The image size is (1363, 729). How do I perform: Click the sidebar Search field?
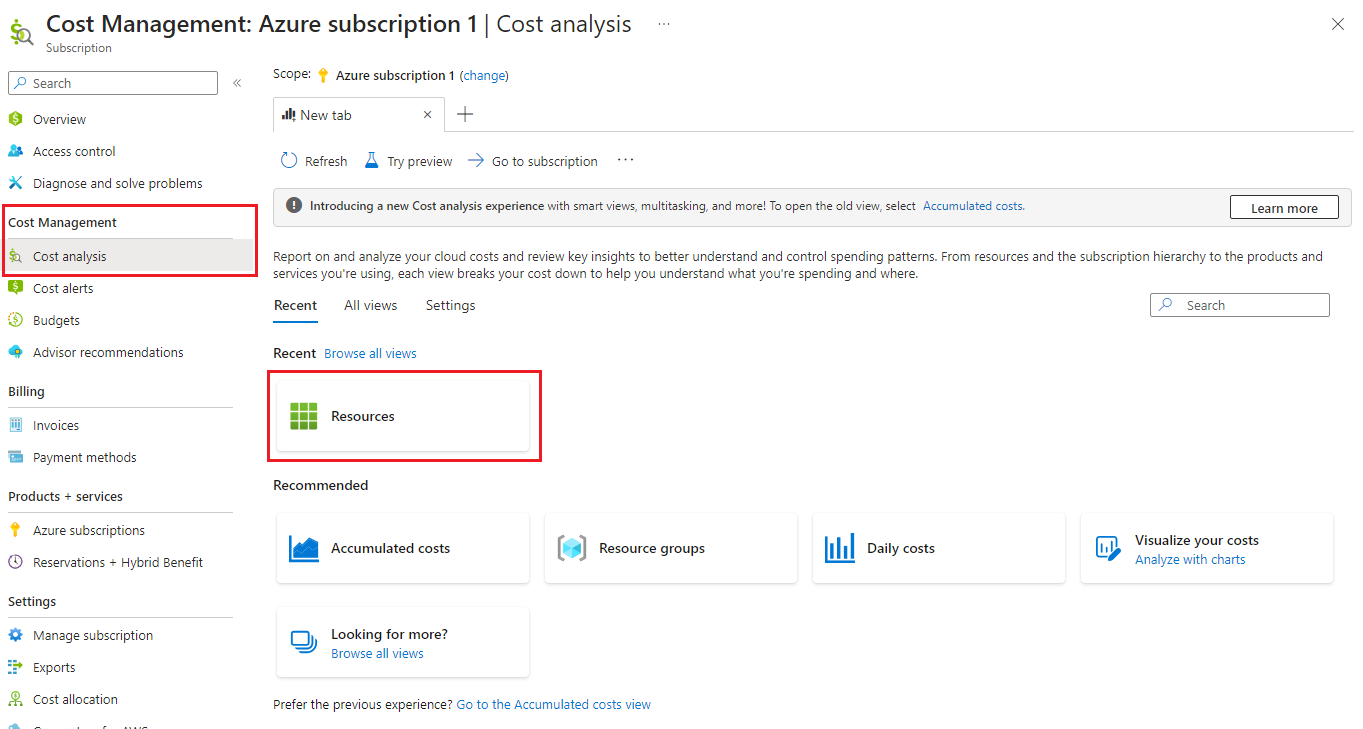pyautogui.click(x=113, y=83)
